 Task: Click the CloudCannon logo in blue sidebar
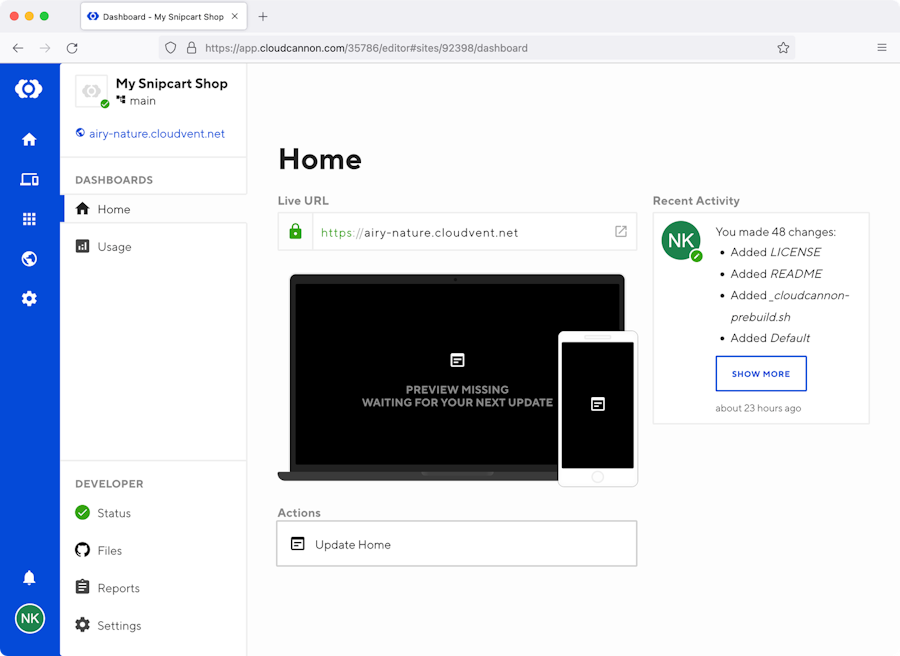pyautogui.click(x=29, y=88)
